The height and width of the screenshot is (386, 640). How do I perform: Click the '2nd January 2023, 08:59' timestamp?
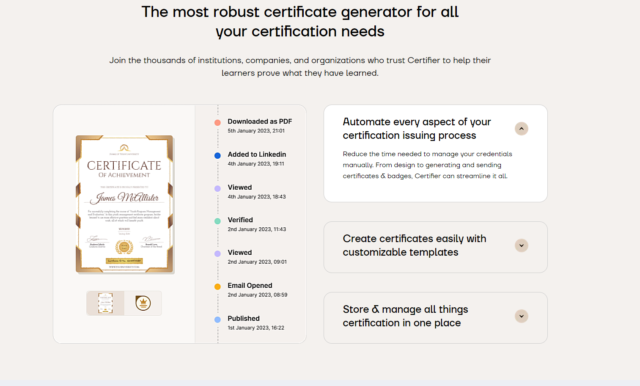(257, 295)
